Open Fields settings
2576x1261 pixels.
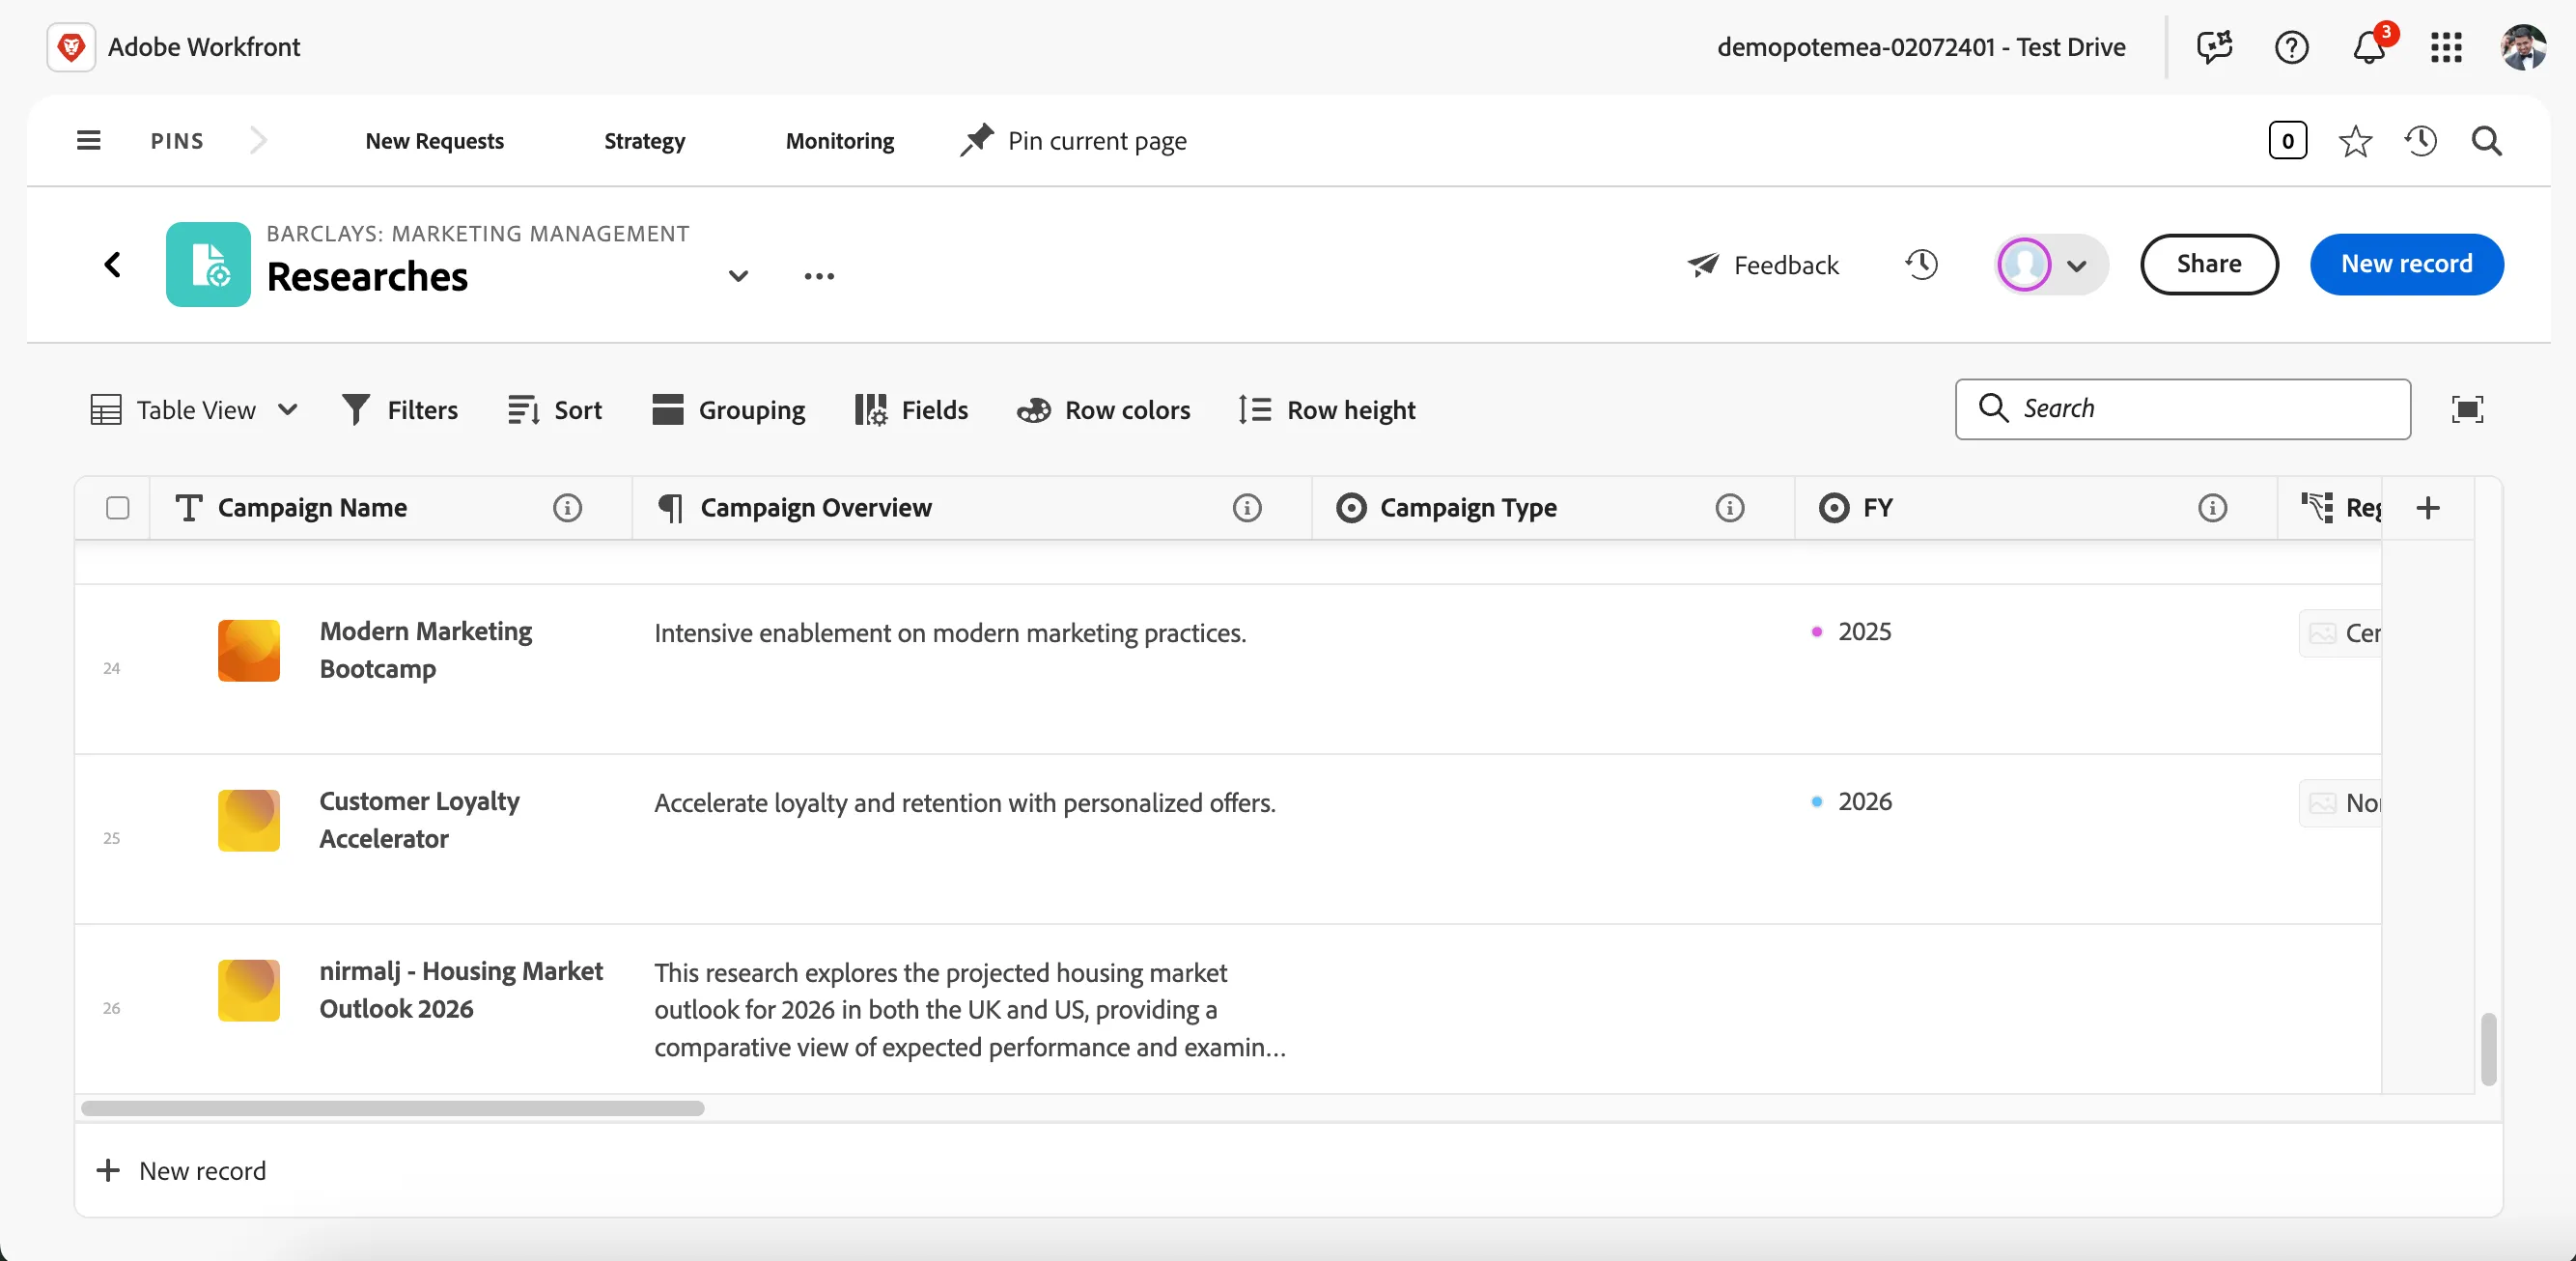click(911, 410)
